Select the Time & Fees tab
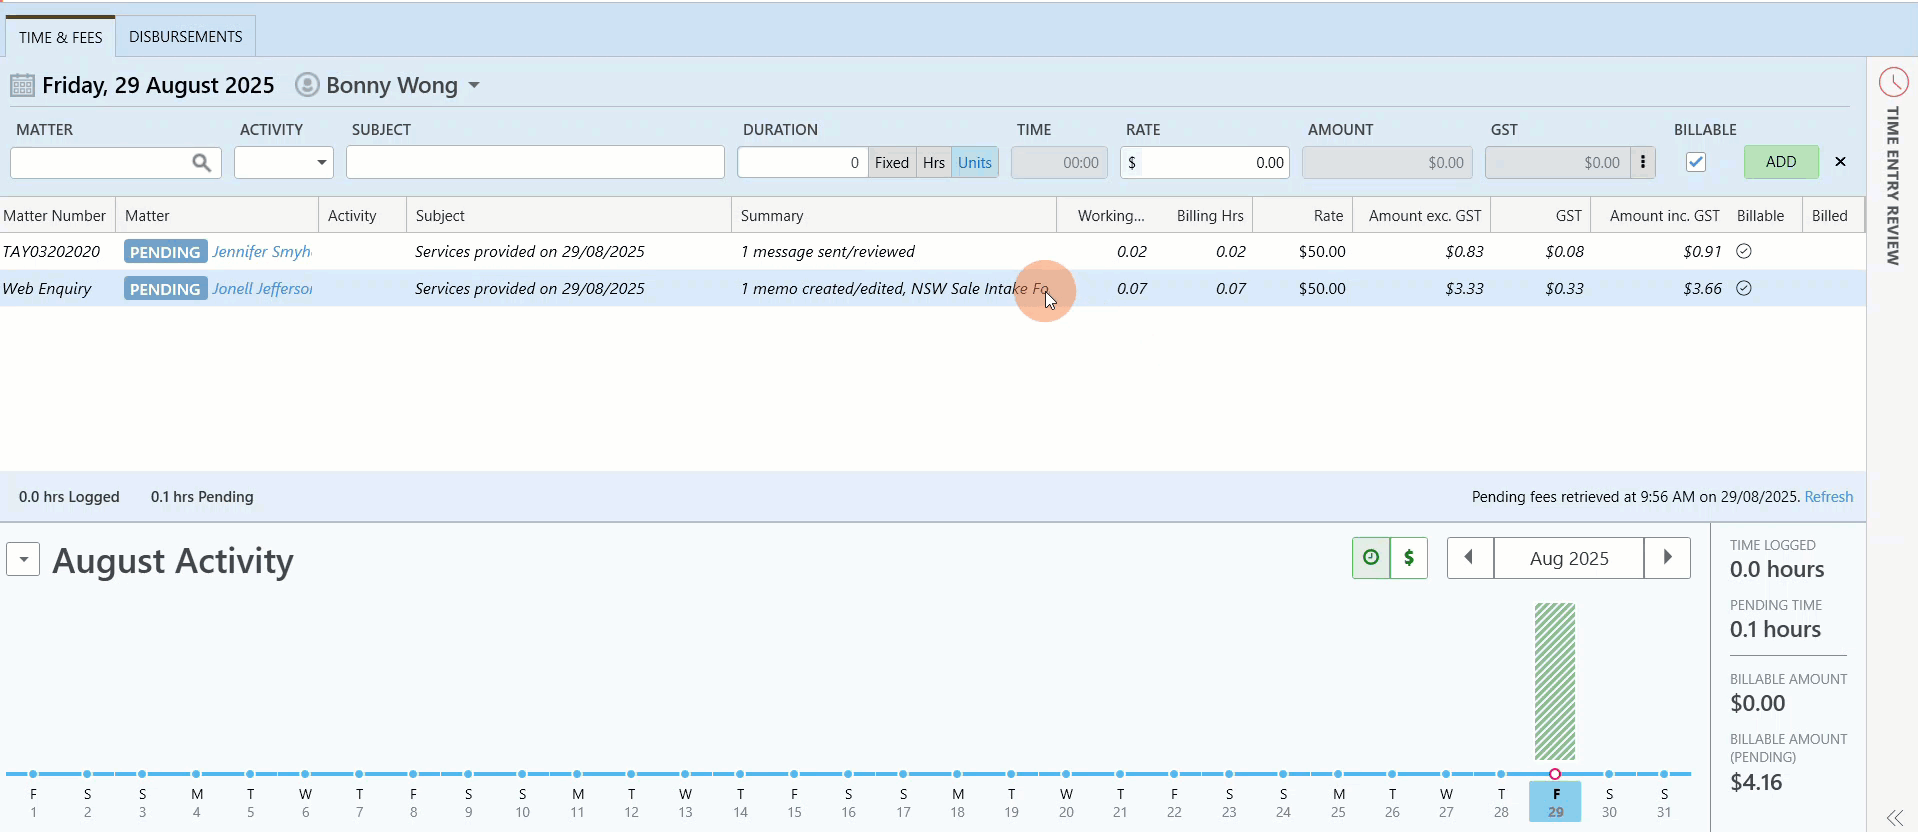The height and width of the screenshot is (832, 1918). pos(61,37)
